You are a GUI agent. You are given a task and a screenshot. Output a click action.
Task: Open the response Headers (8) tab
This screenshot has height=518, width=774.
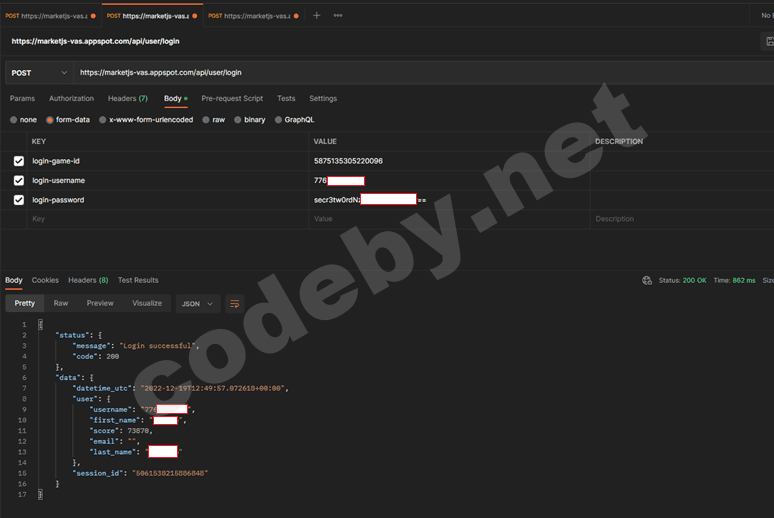(88, 280)
